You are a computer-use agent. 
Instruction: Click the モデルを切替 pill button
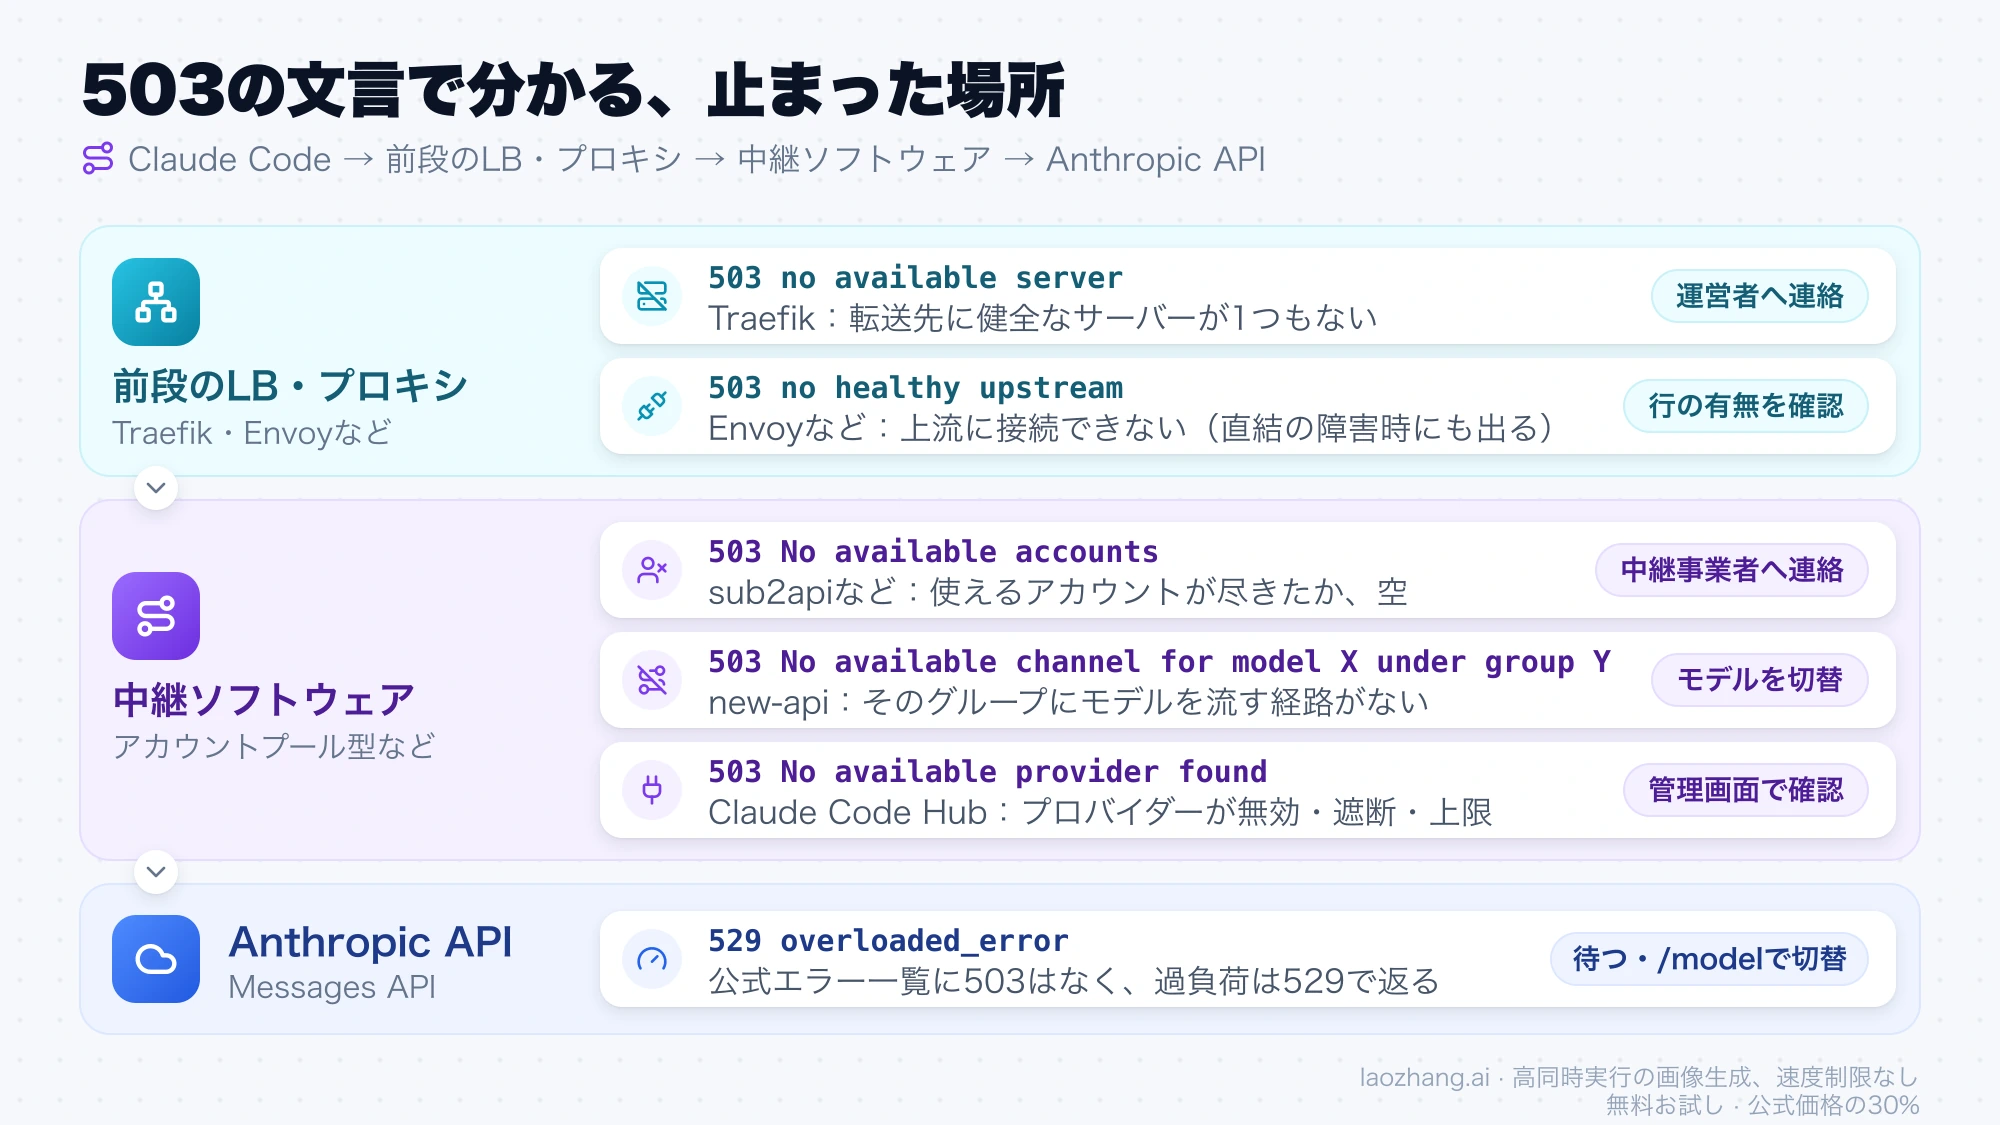click(1759, 680)
